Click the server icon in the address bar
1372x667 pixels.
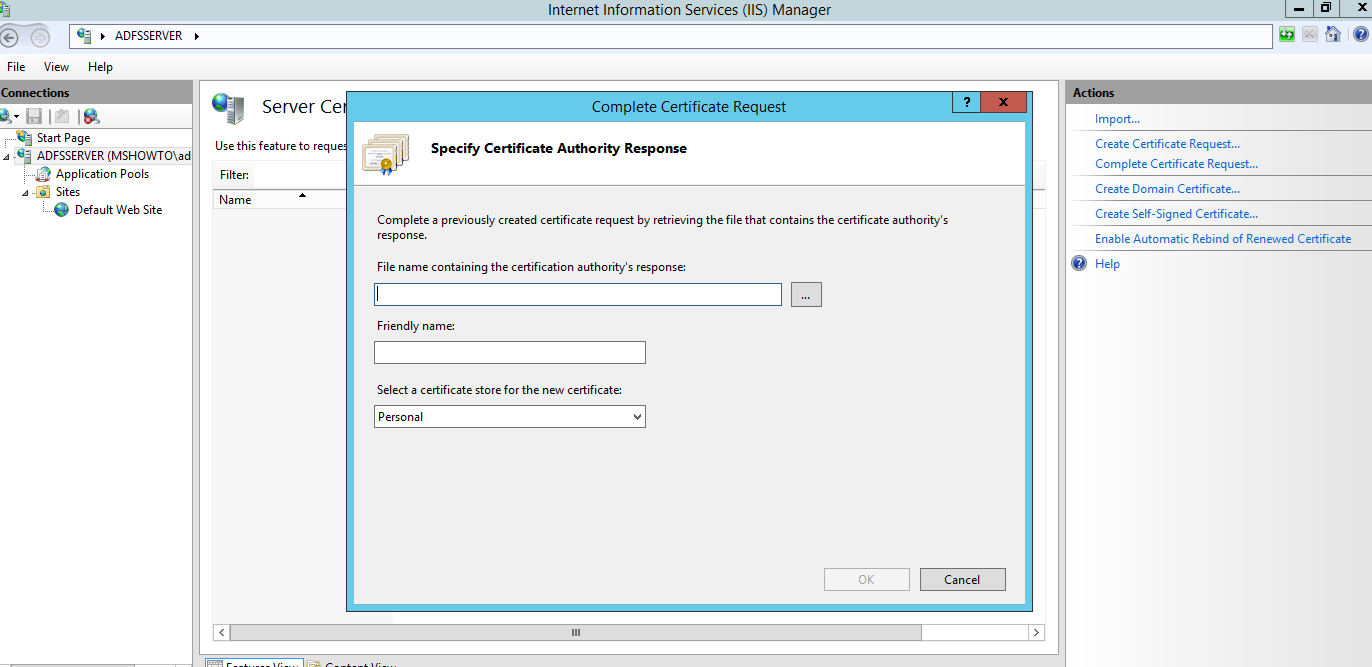[85, 36]
